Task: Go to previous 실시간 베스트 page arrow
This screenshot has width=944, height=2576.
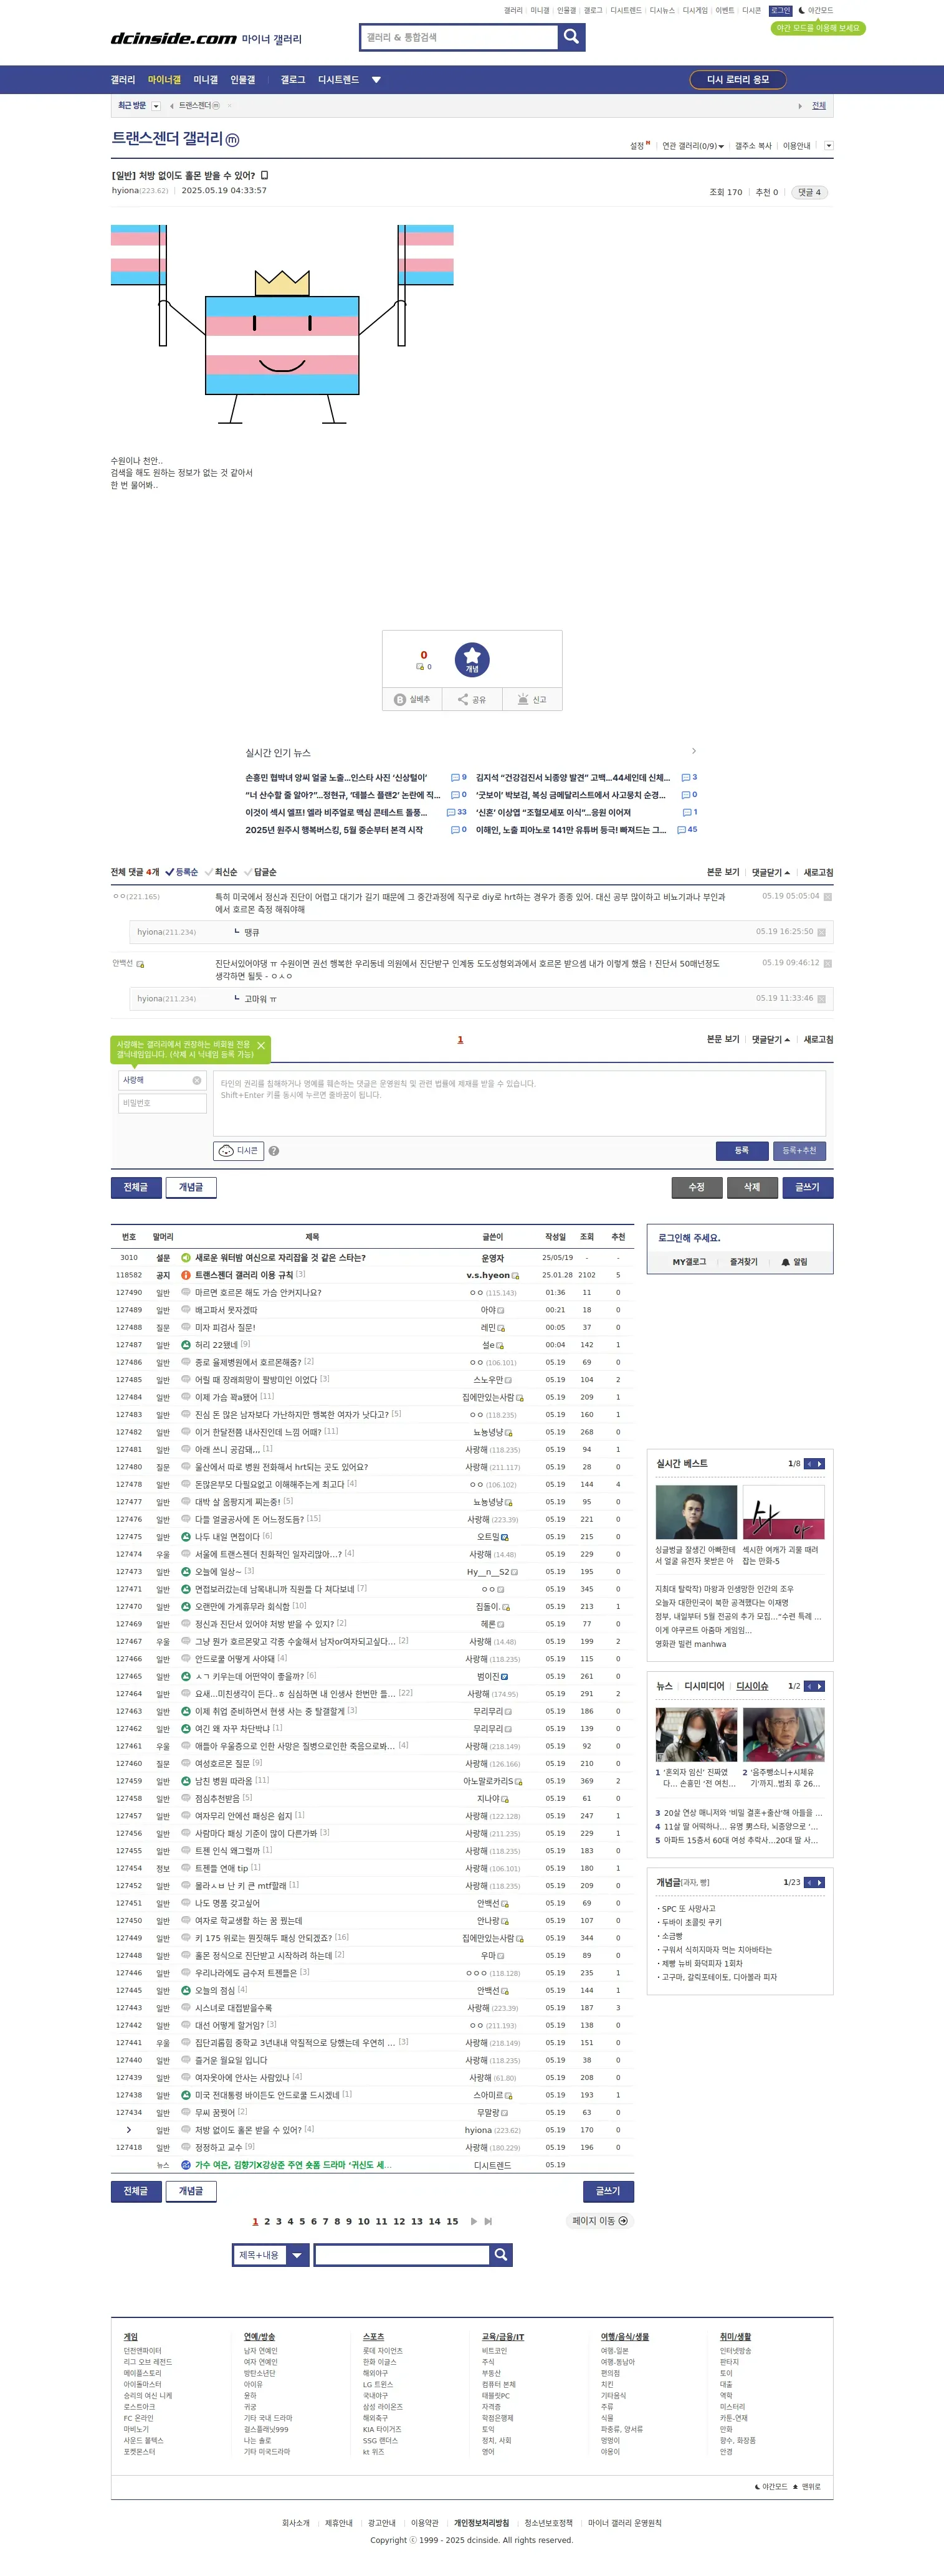Action: pos(809,1464)
